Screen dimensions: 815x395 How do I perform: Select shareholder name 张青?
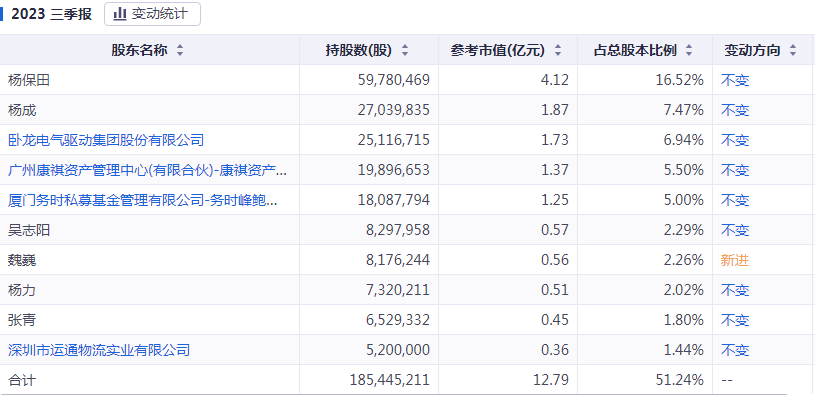pyautogui.click(x=22, y=320)
